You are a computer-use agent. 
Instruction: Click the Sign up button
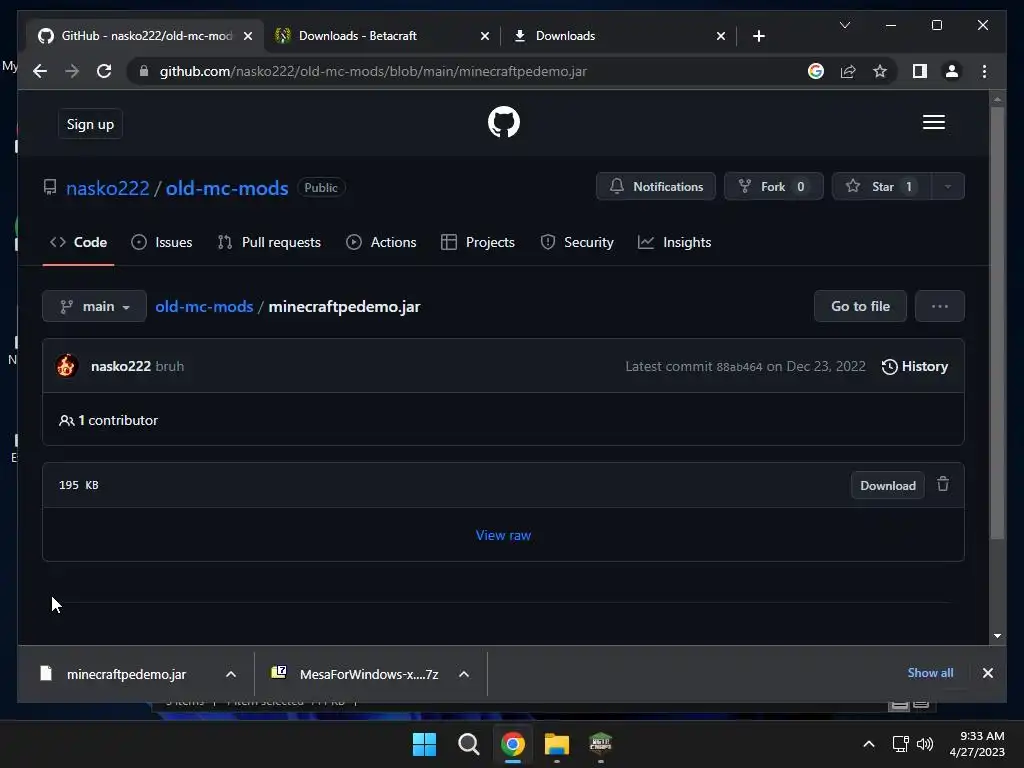90,124
